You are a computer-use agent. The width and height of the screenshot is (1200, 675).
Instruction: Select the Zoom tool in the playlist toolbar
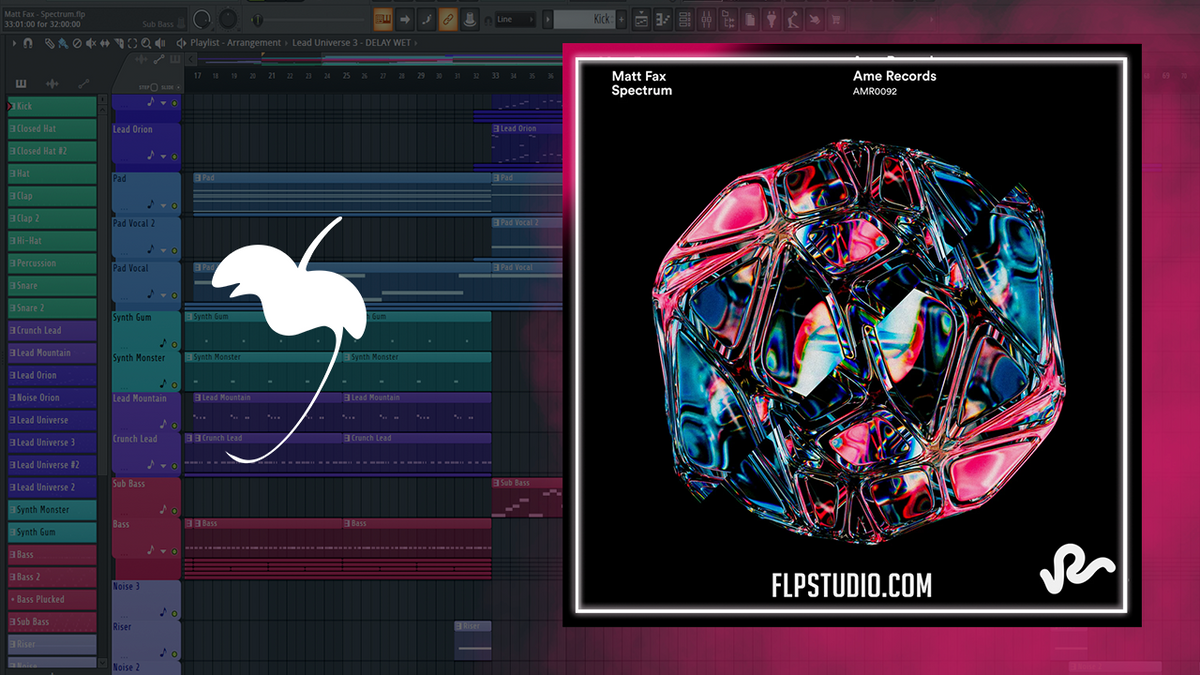click(x=145, y=42)
